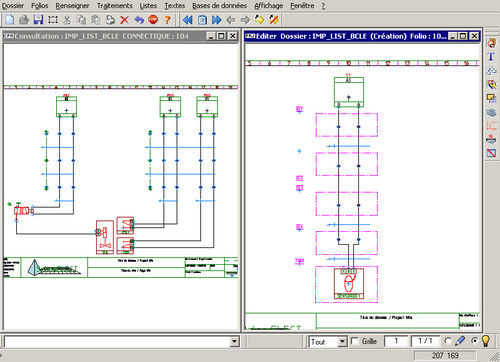Viewport: 500px width, 362px height.
Task: Click the magnifier search icon in right toolbar
Action: click(x=491, y=85)
